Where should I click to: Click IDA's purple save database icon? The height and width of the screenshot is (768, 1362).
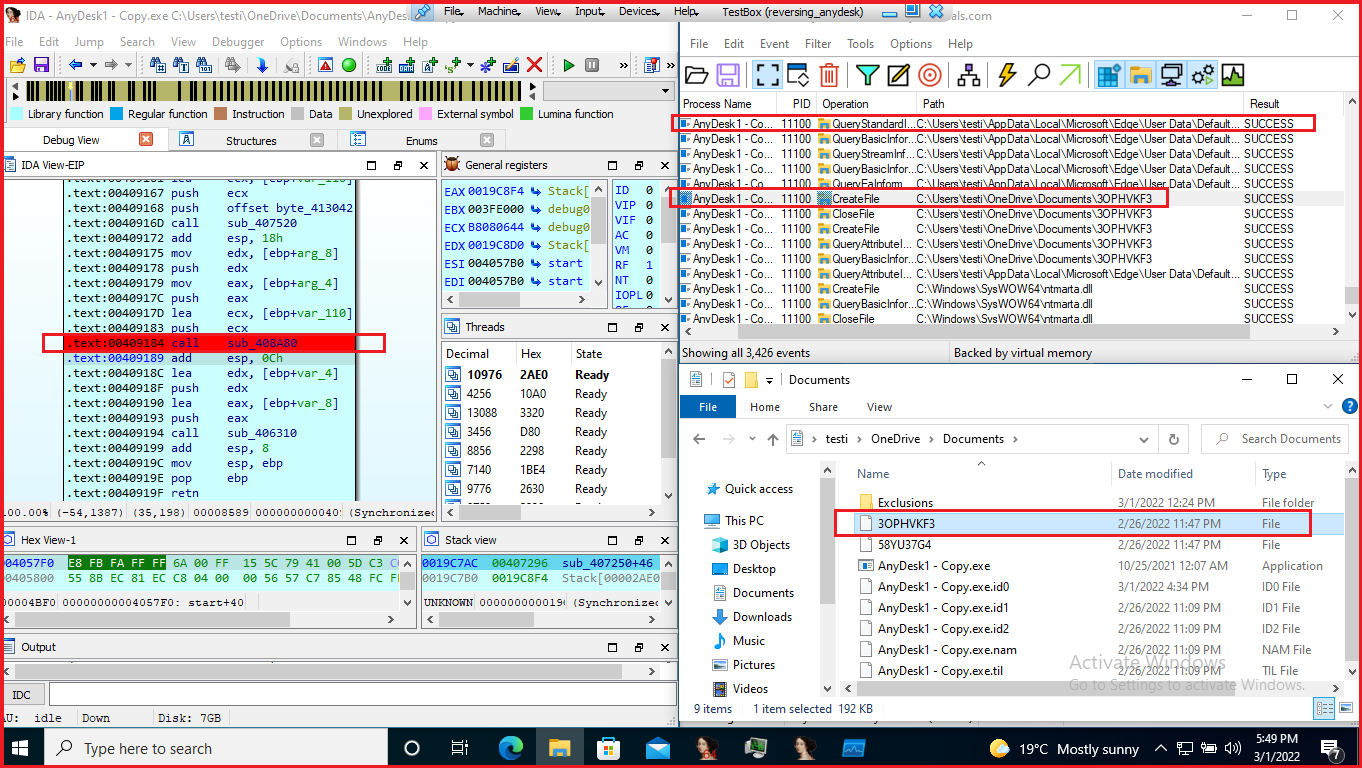click(x=41, y=65)
